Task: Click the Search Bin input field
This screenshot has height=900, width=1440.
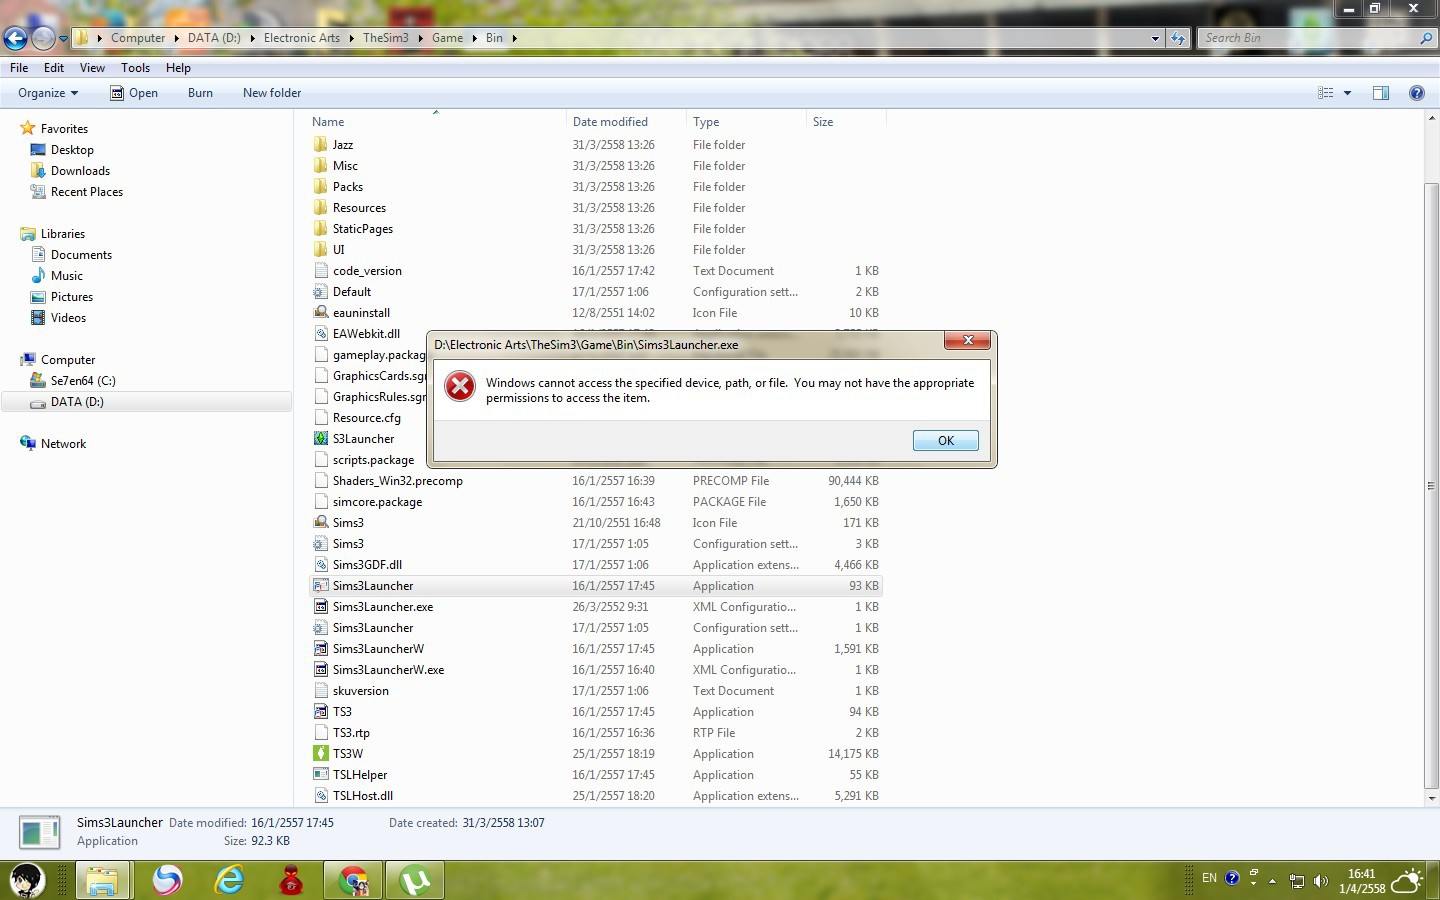Action: 1308,38
